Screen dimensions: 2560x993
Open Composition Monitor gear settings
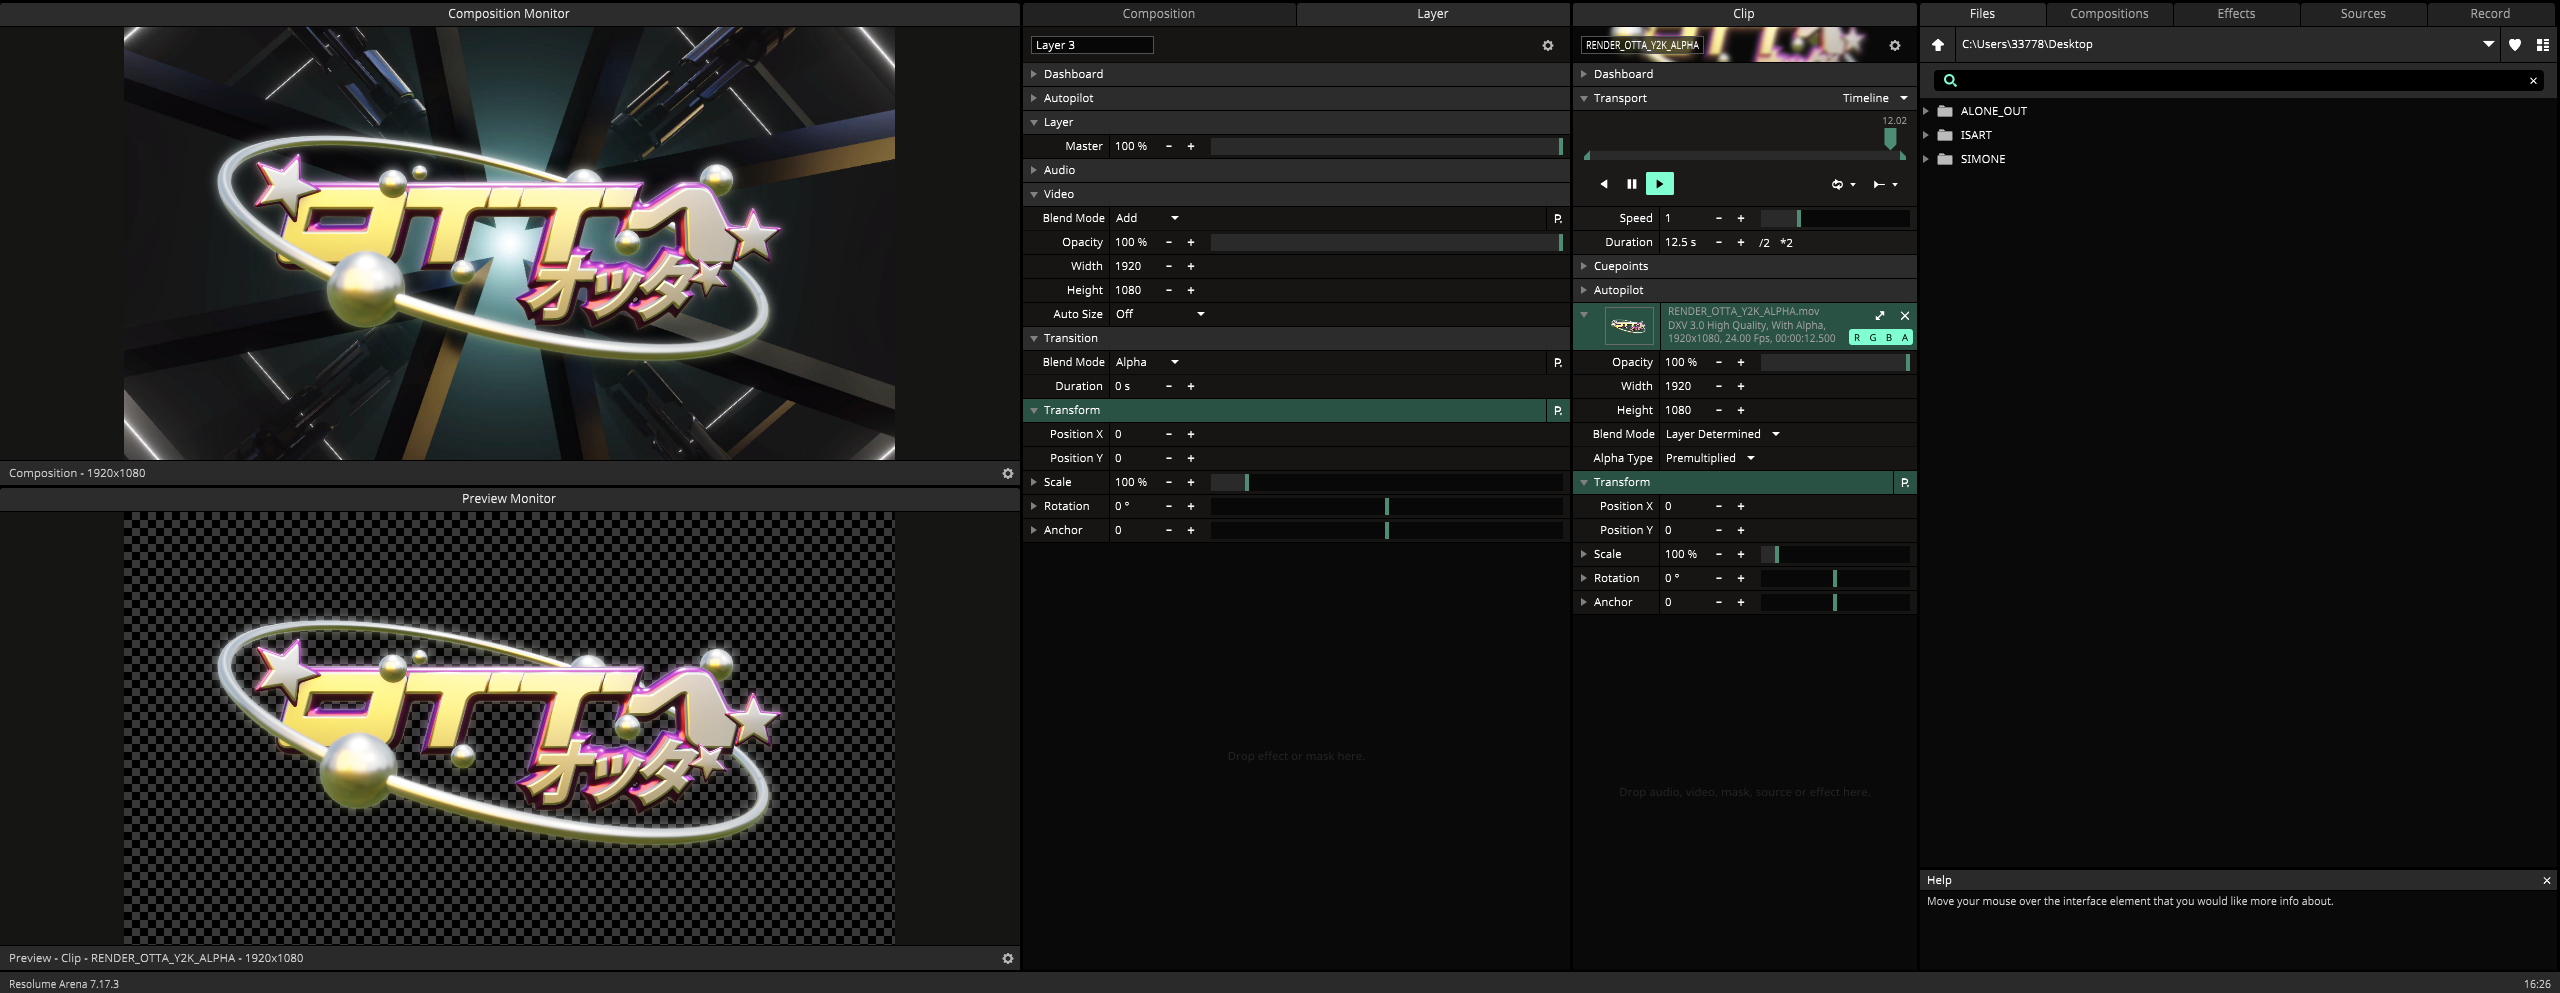pyautogui.click(x=1008, y=474)
